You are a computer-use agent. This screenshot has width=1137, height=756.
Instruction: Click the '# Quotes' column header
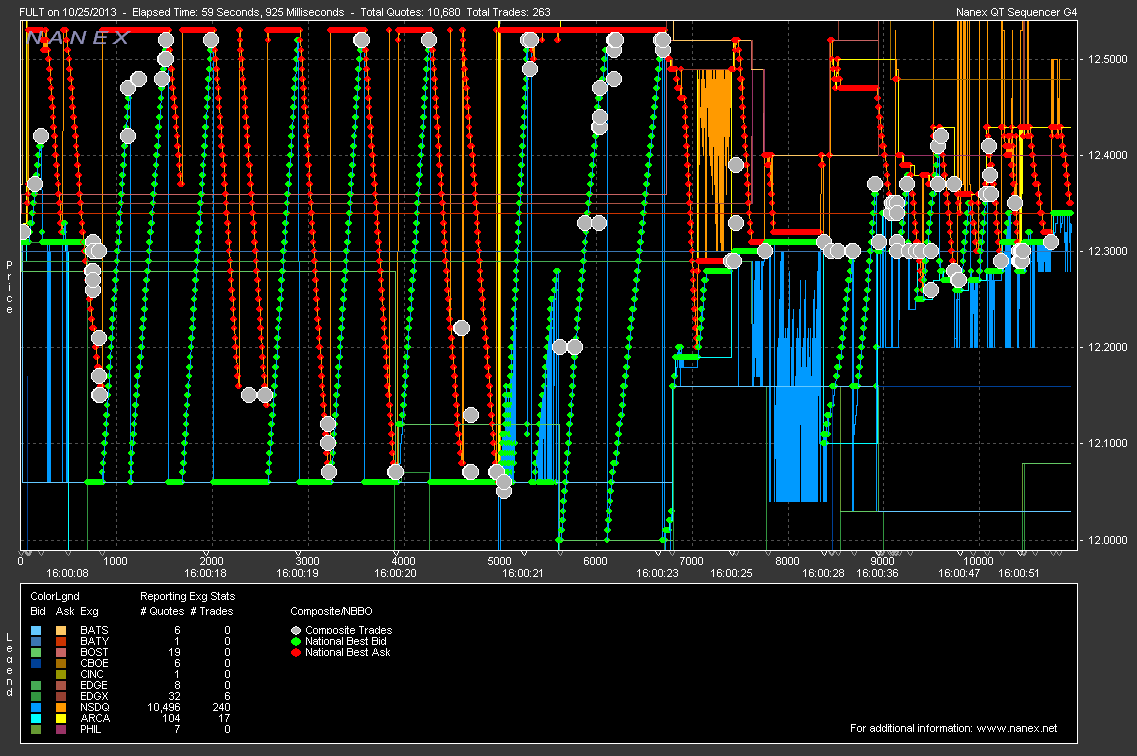click(x=162, y=611)
